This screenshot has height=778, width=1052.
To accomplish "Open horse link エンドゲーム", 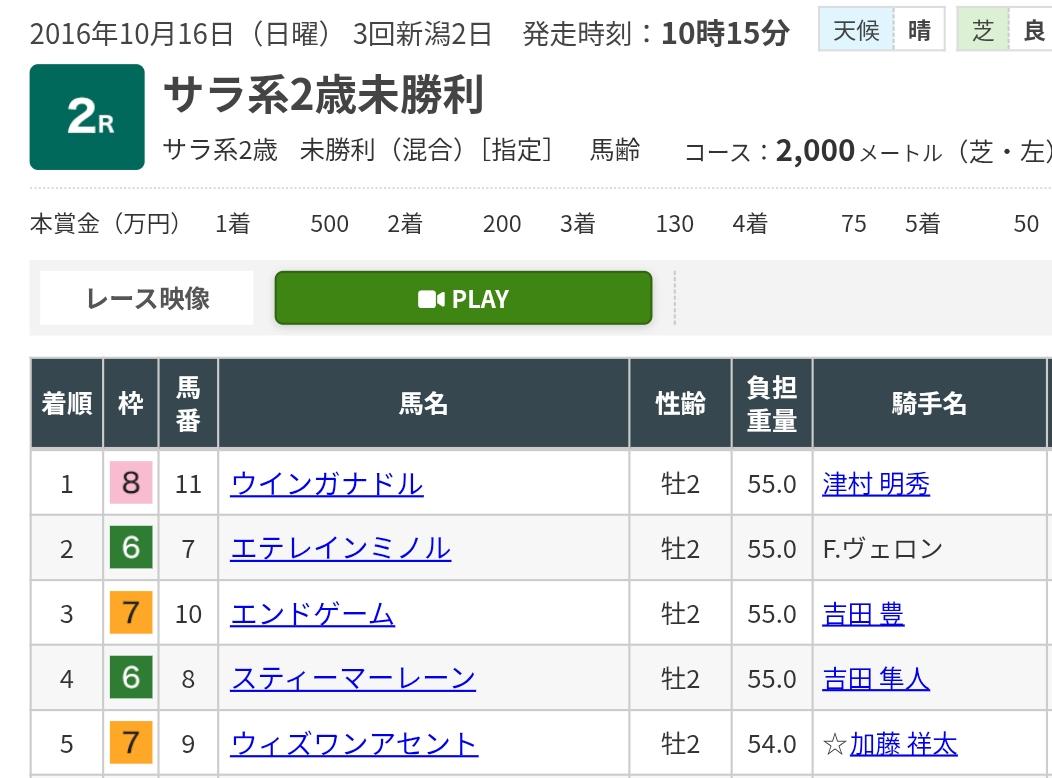I will 312,614.
